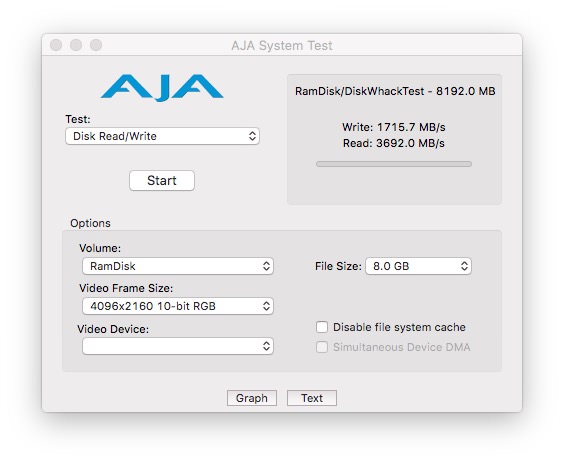
Task: Click the Volume: label
Action: pyautogui.click(x=100, y=248)
